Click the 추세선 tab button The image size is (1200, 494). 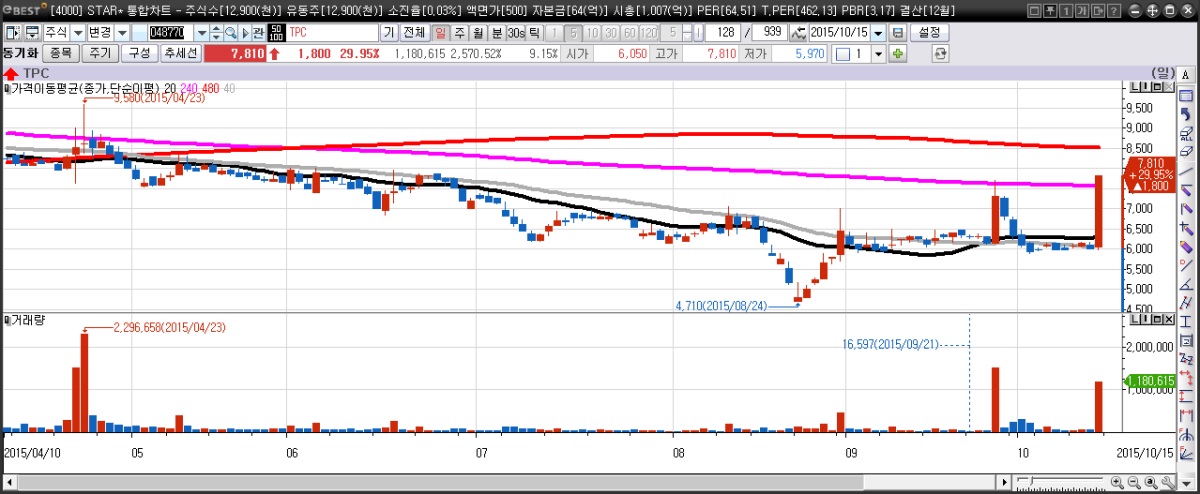click(x=180, y=54)
